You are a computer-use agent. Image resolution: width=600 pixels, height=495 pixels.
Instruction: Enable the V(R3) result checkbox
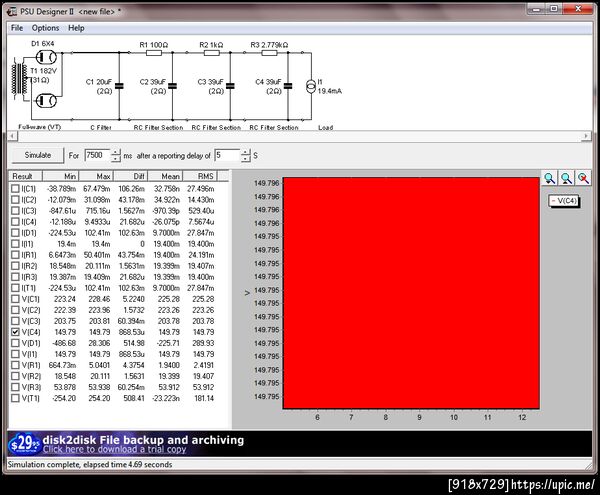pyautogui.click(x=15, y=387)
